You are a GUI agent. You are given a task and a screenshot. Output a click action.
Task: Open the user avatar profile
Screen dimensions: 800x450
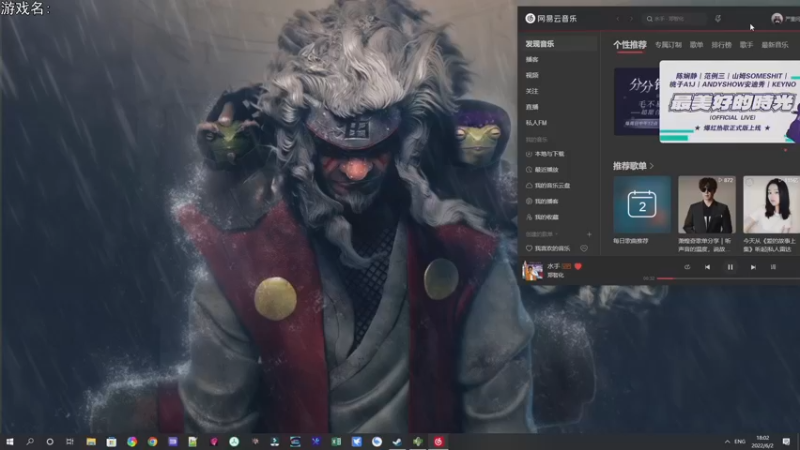pos(777,18)
